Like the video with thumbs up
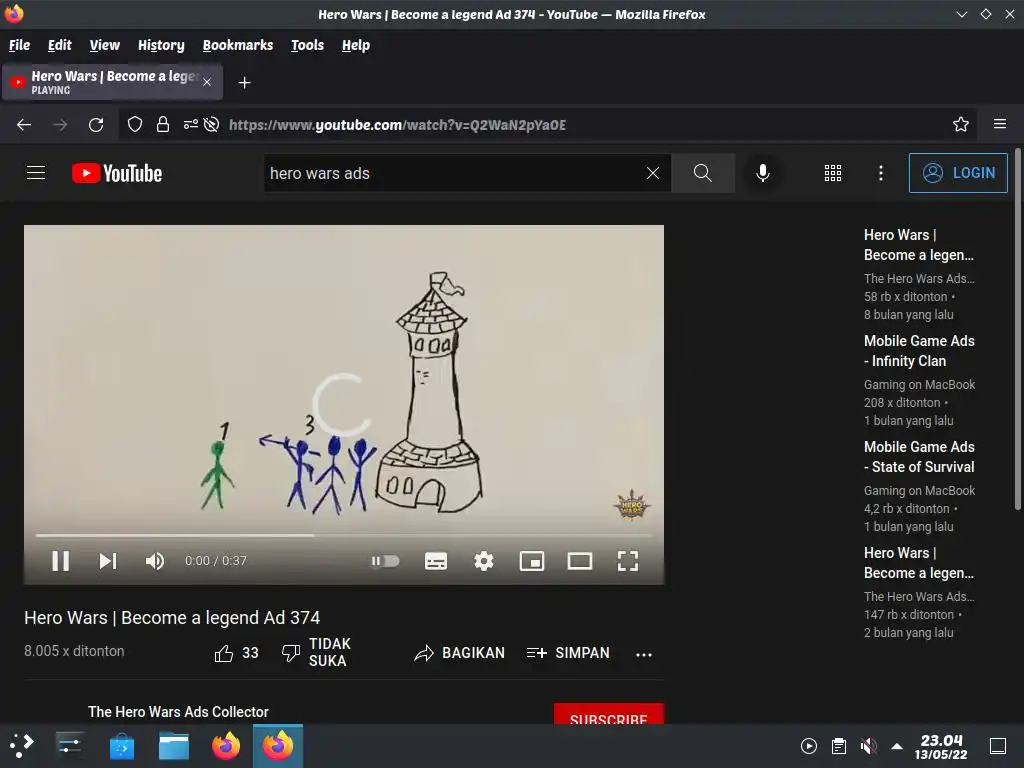The image size is (1024, 768). pyautogui.click(x=236, y=653)
